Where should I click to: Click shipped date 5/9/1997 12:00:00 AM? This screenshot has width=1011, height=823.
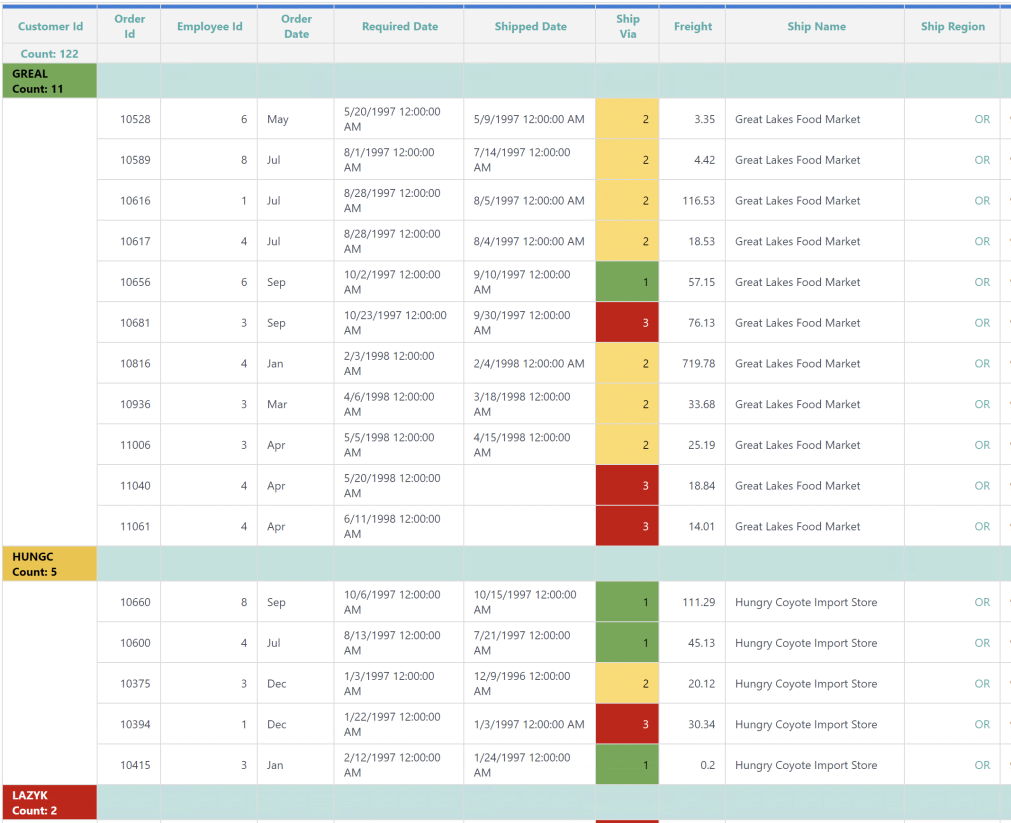point(530,119)
